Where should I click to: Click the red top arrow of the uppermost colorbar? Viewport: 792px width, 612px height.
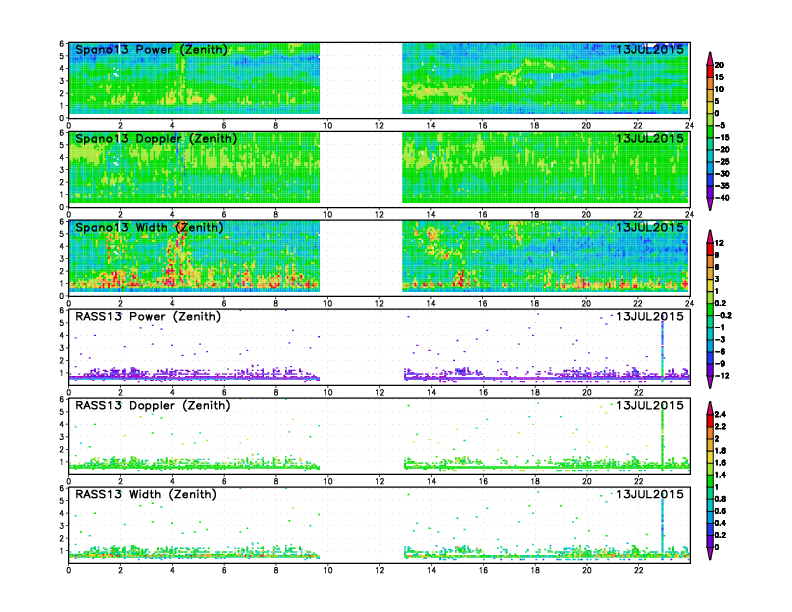pos(710,55)
